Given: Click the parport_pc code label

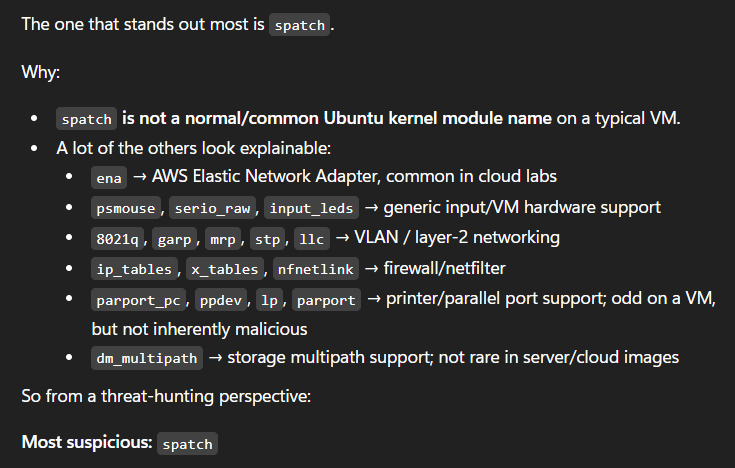Looking at the screenshot, I should (139, 300).
